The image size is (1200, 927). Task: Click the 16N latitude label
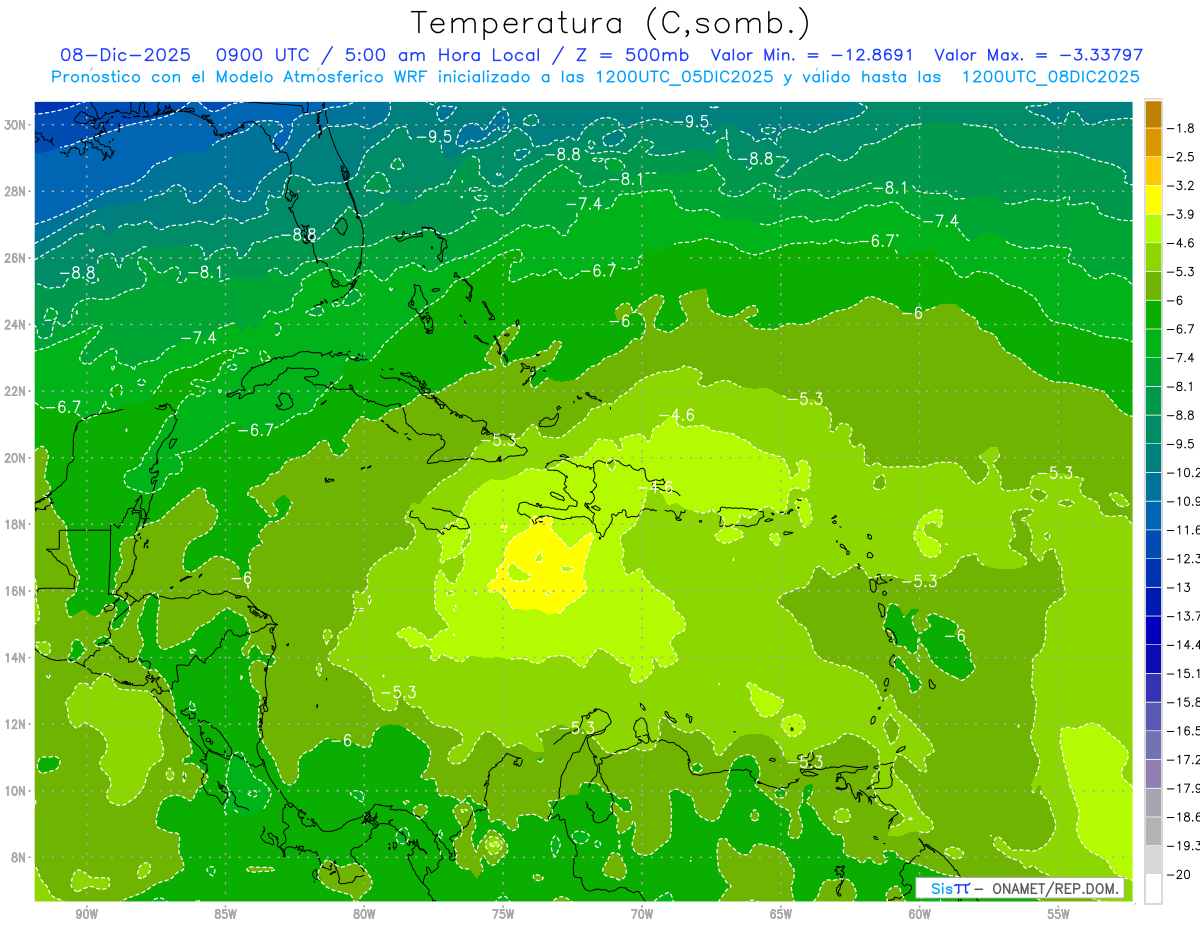(x=16, y=591)
